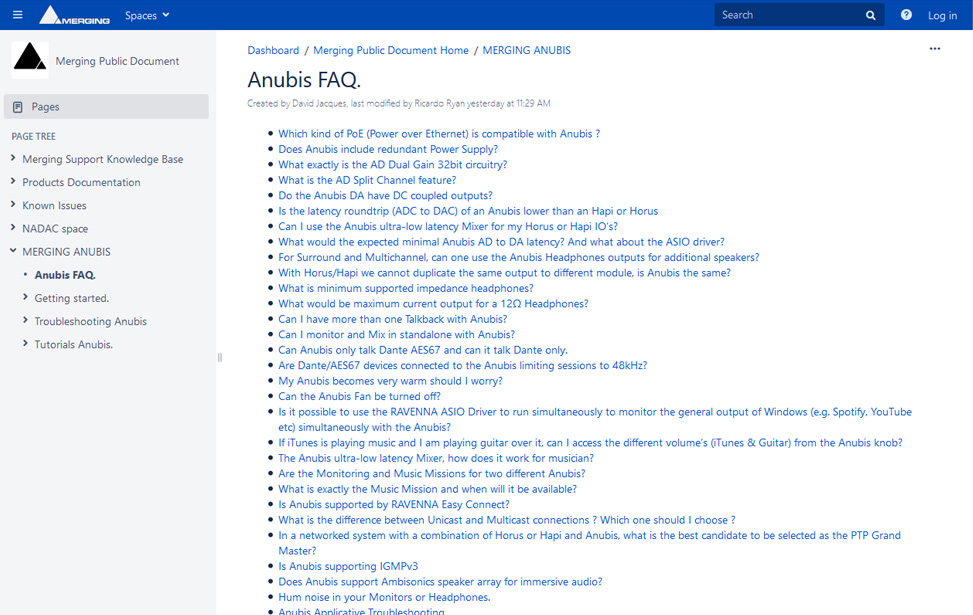973x615 pixels.
Task: Go to Dashboard breadcrumb
Action: 273,50
